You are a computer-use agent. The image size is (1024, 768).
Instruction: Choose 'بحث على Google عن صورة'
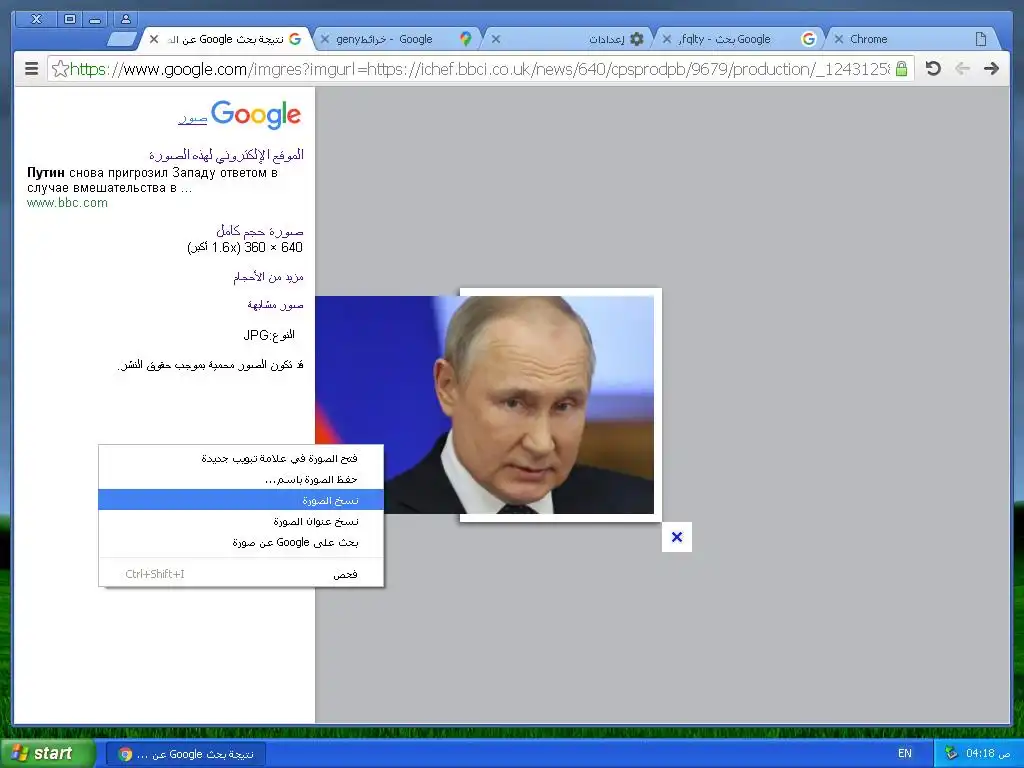point(241,542)
